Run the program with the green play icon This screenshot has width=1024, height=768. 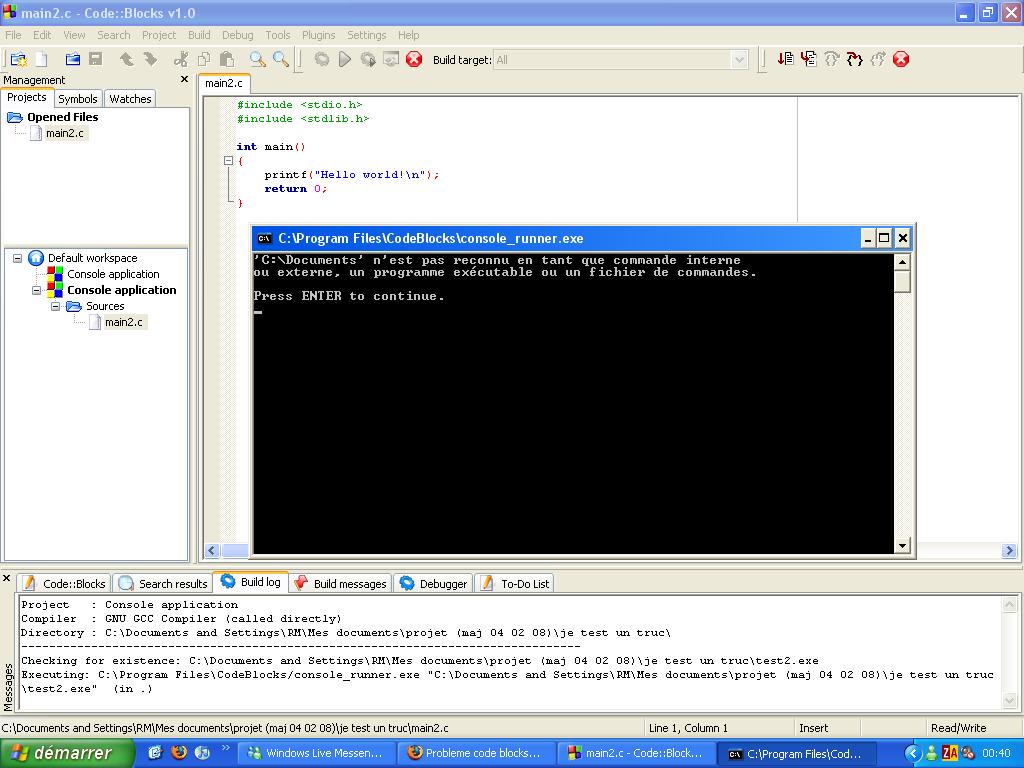[x=344, y=59]
